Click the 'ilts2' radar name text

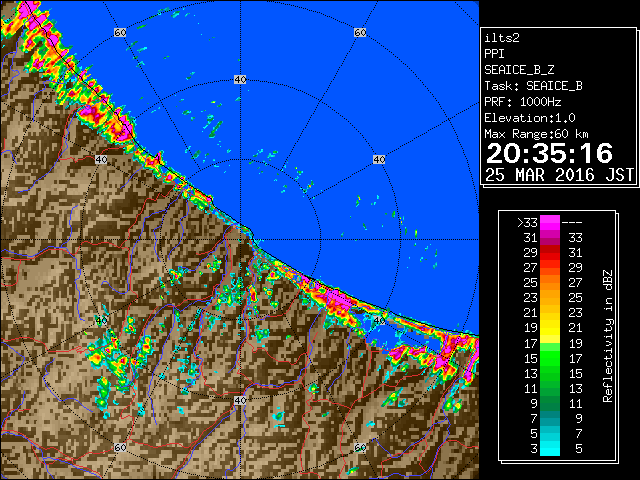tap(502, 38)
